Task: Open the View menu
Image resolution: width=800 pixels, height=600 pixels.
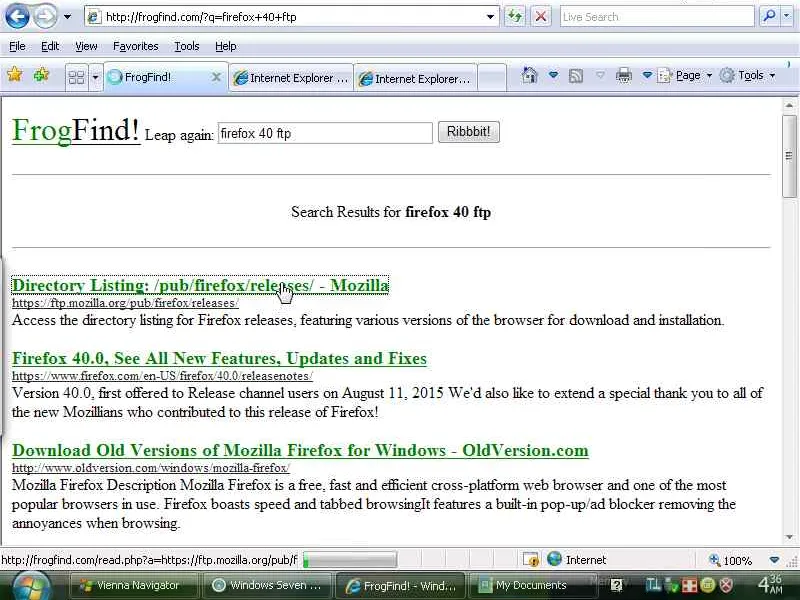Action: (x=86, y=46)
